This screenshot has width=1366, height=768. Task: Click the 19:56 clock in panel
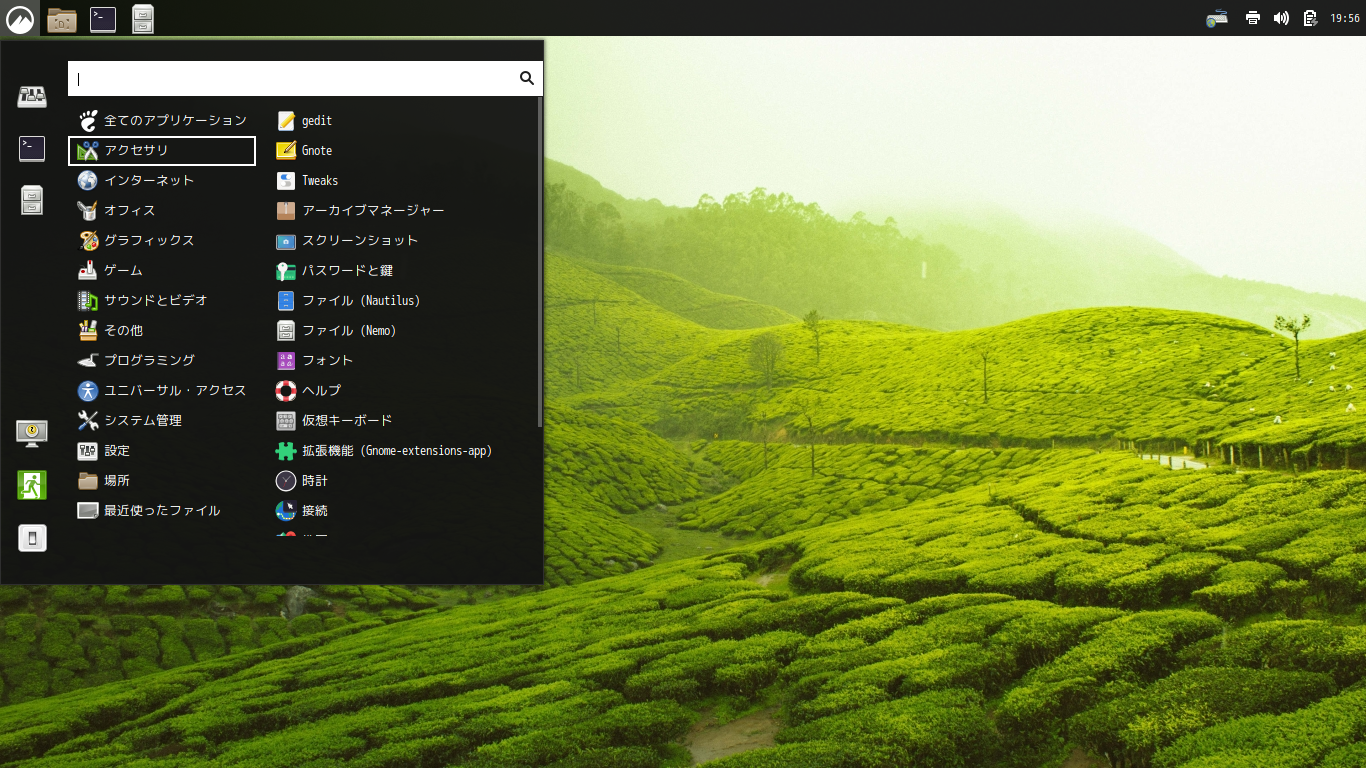tap(1344, 18)
